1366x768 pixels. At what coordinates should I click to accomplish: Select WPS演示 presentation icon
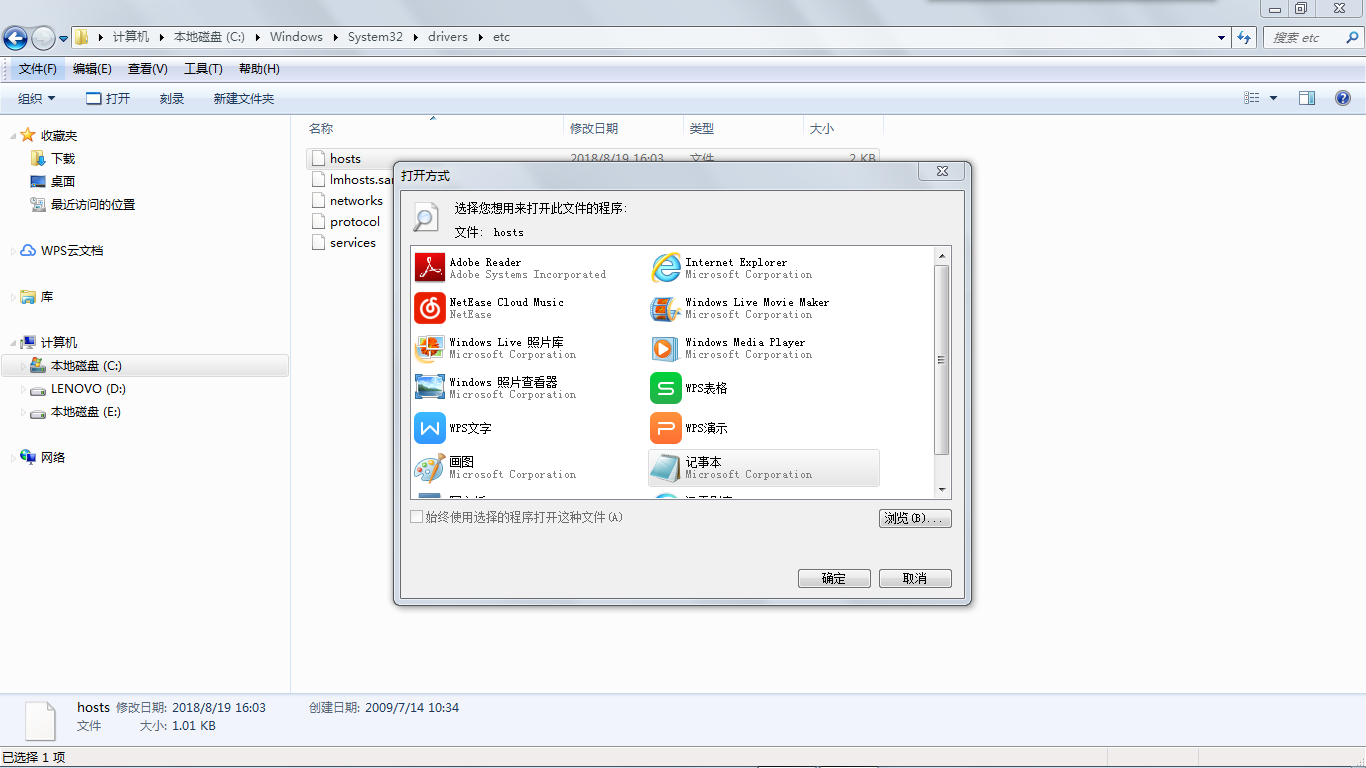click(666, 428)
